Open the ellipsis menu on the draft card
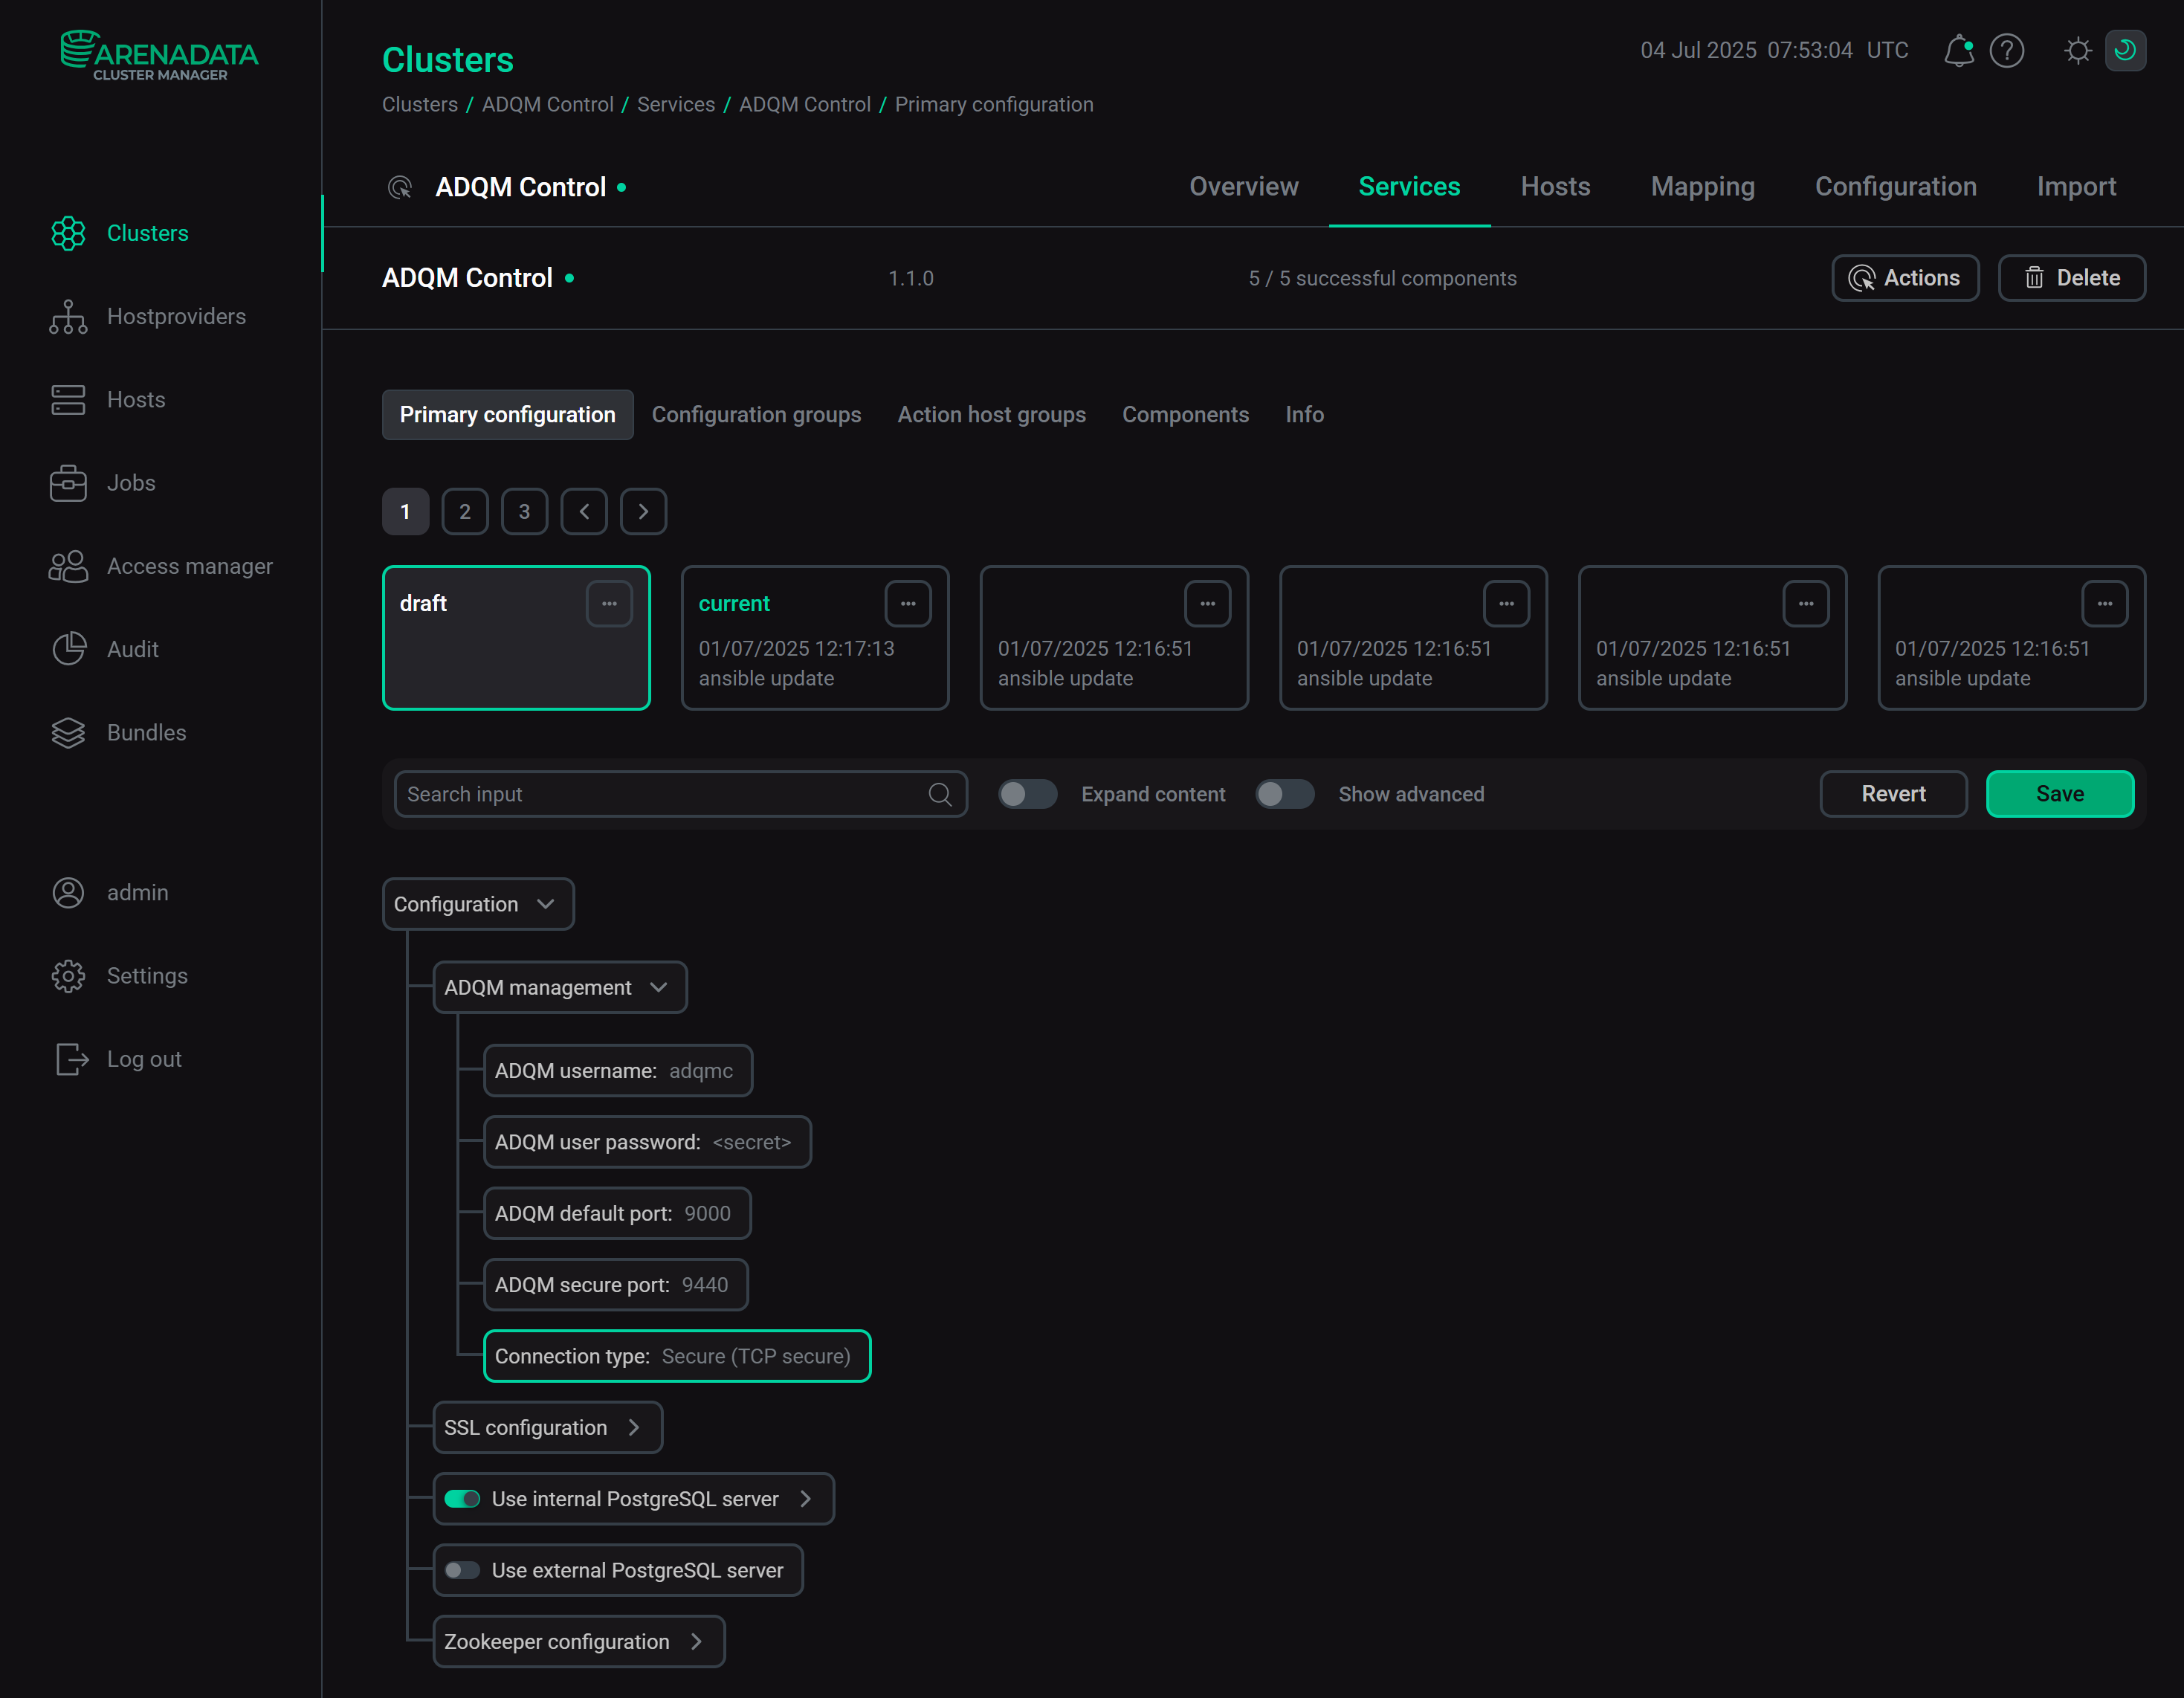 pos(610,603)
